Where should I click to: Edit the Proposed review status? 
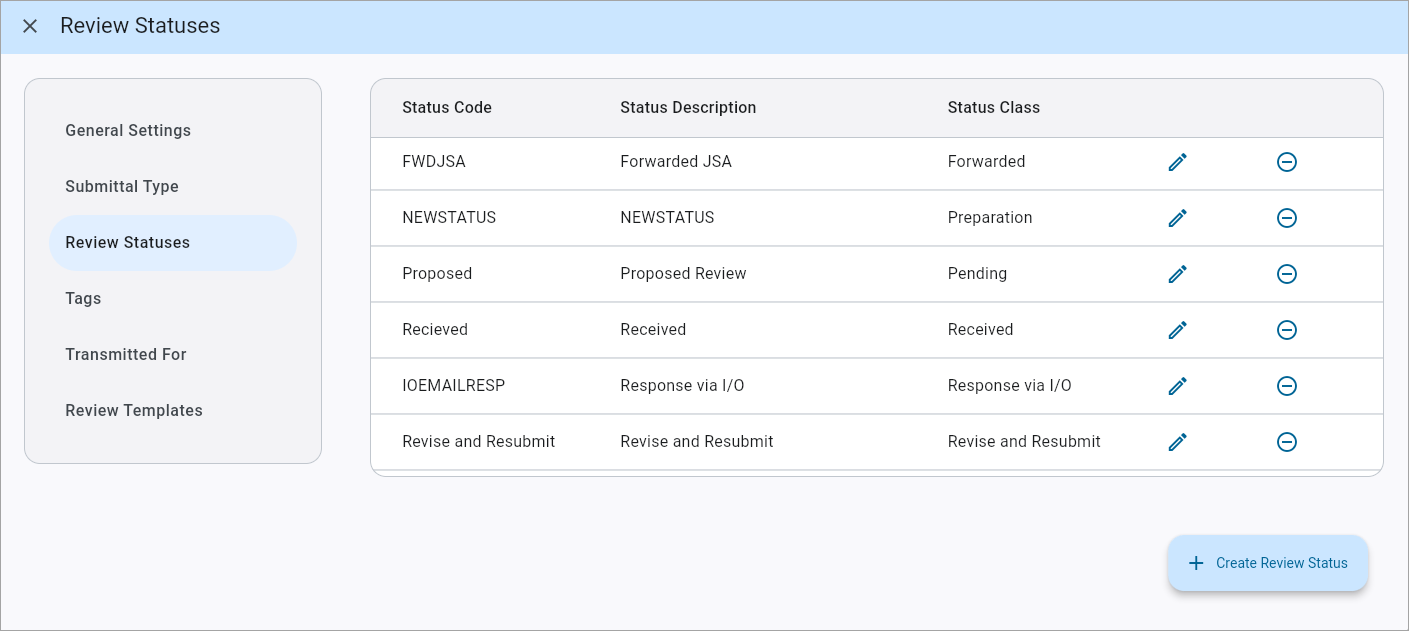1178,273
